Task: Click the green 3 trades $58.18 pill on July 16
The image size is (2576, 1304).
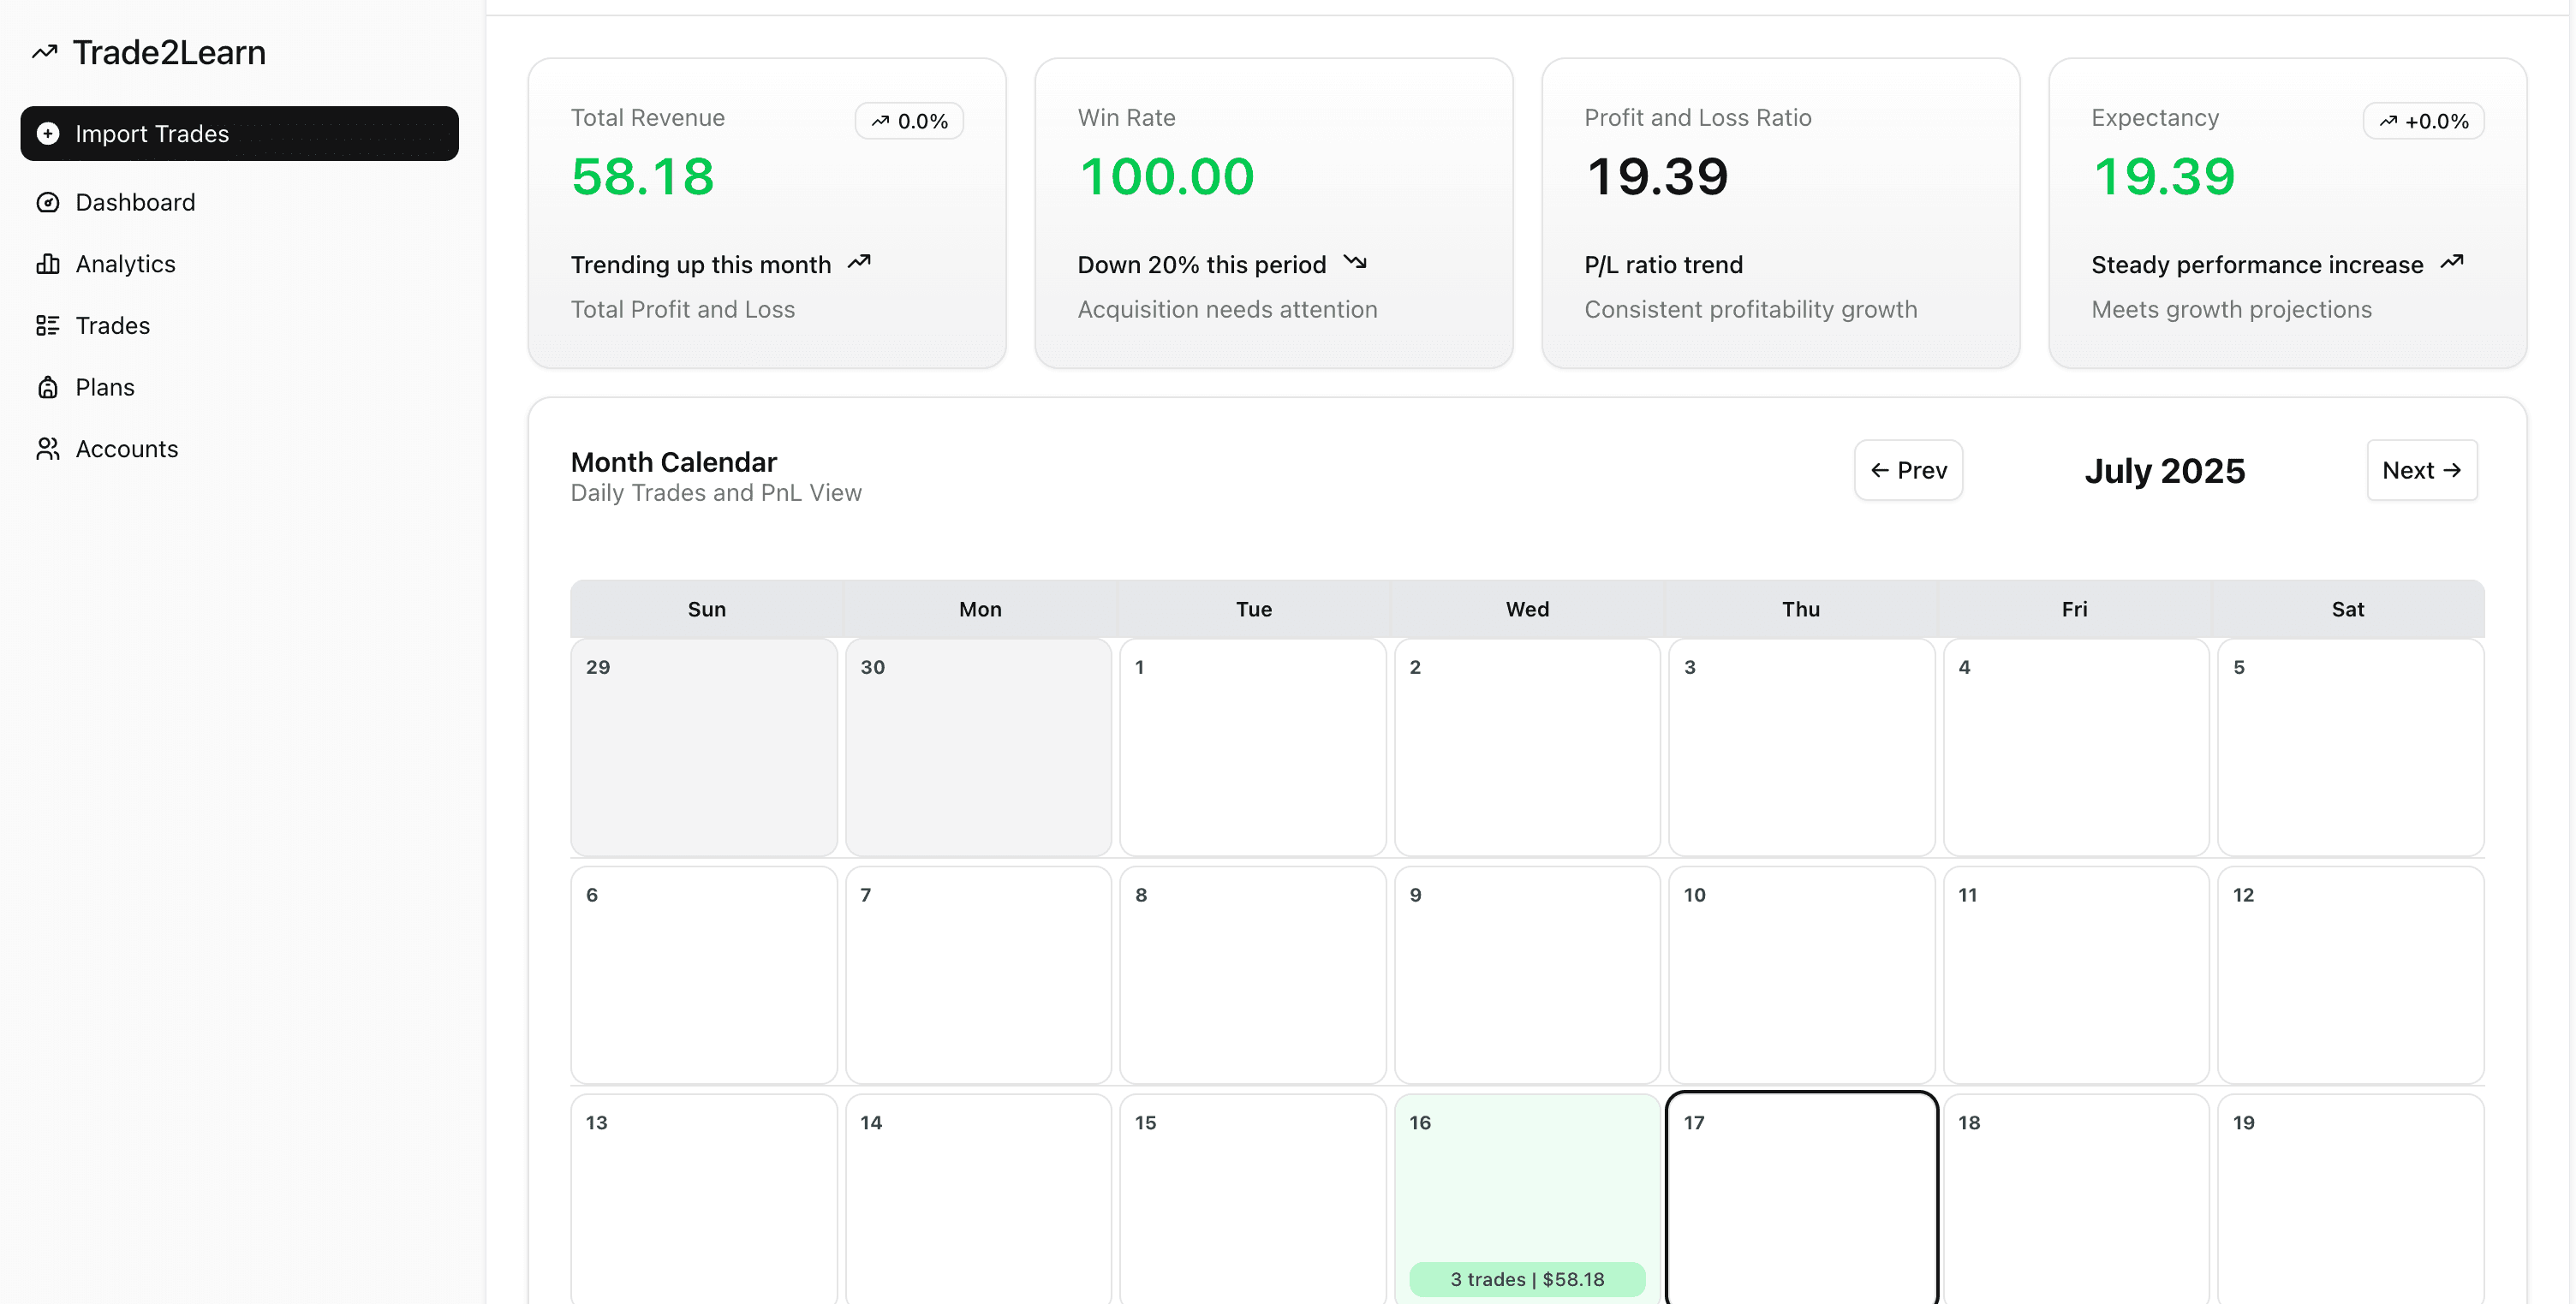Action: (x=1527, y=1279)
